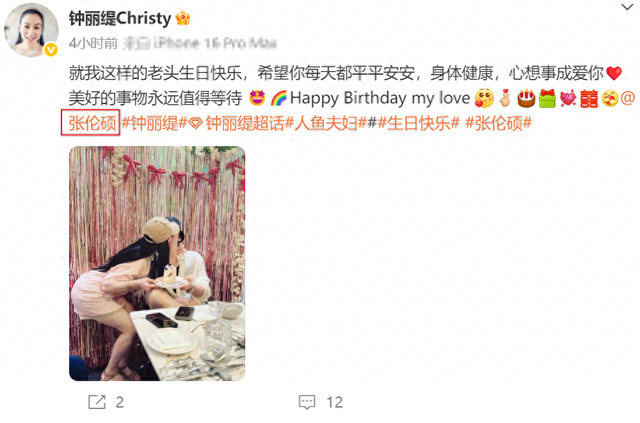This screenshot has width=640, height=423.
Task: Click the red heart emoji
Action: (613, 73)
